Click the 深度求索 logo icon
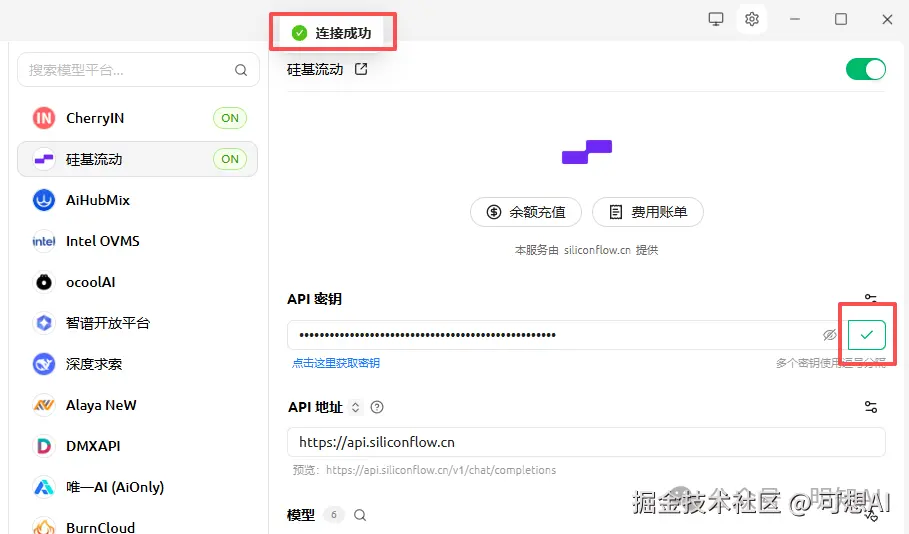909x534 pixels. [x=43, y=364]
